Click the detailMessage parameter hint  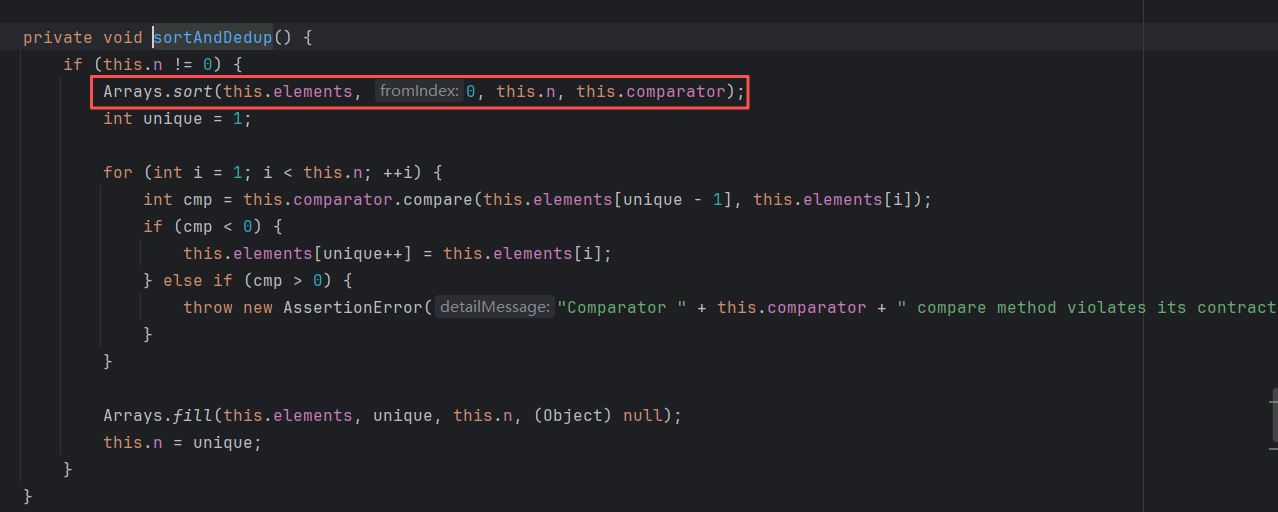pyautogui.click(x=495, y=307)
